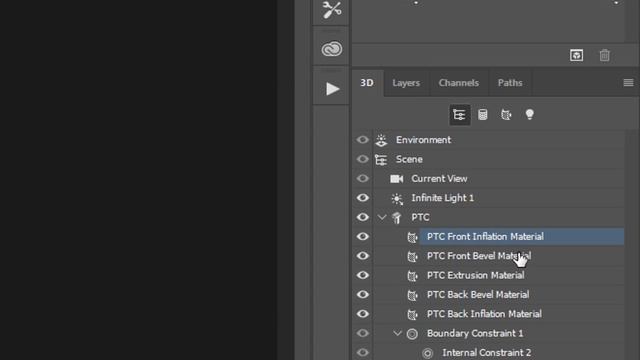Toggle visibility of Internal Constraint 2

click(x=362, y=352)
